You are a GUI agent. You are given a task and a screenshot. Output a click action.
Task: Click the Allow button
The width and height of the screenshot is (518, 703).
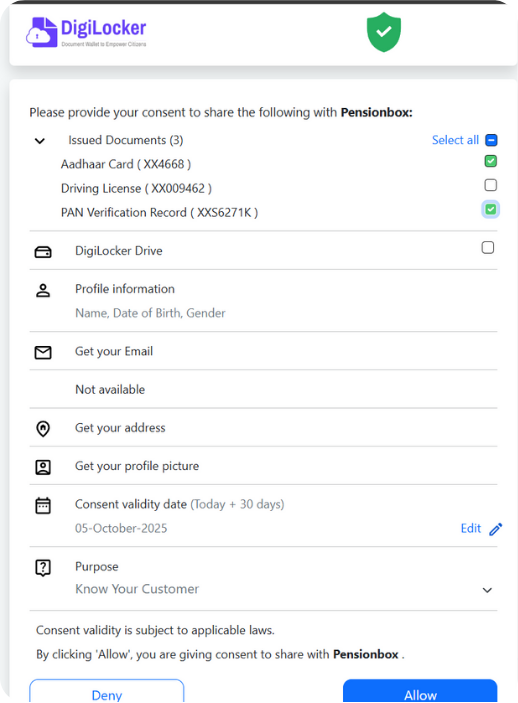point(420,690)
